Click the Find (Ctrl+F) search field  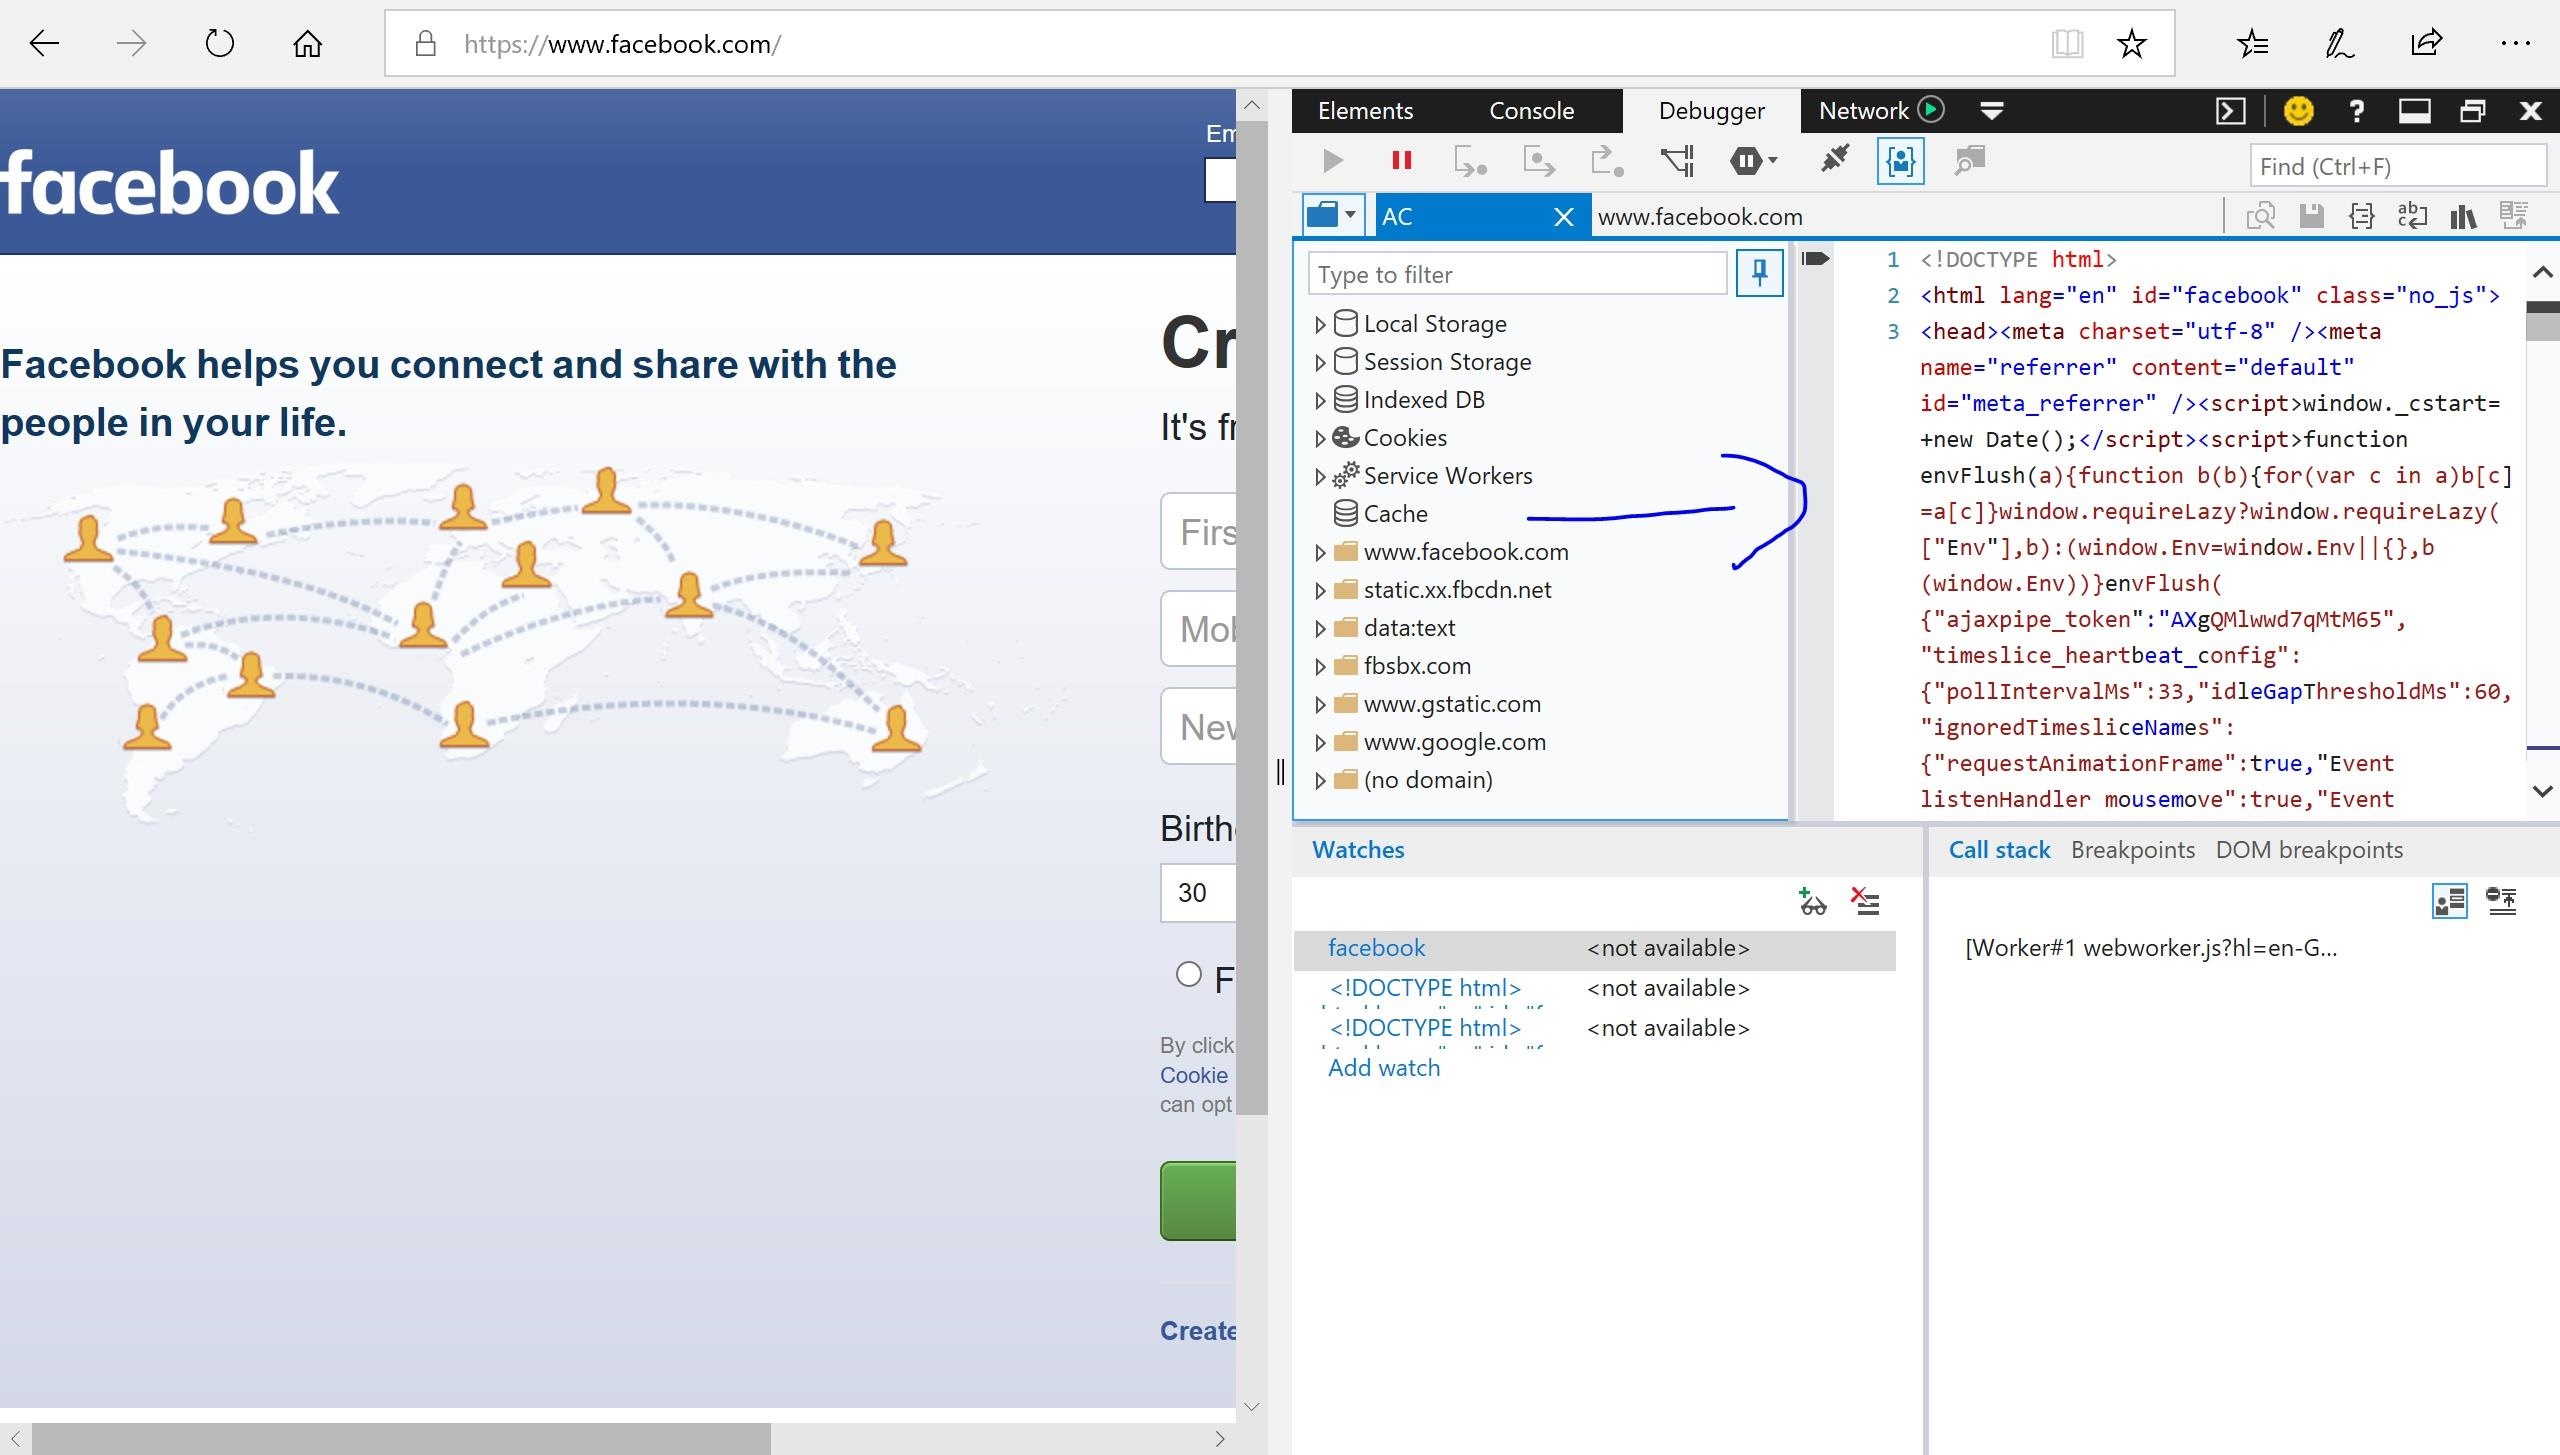coord(2396,166)
